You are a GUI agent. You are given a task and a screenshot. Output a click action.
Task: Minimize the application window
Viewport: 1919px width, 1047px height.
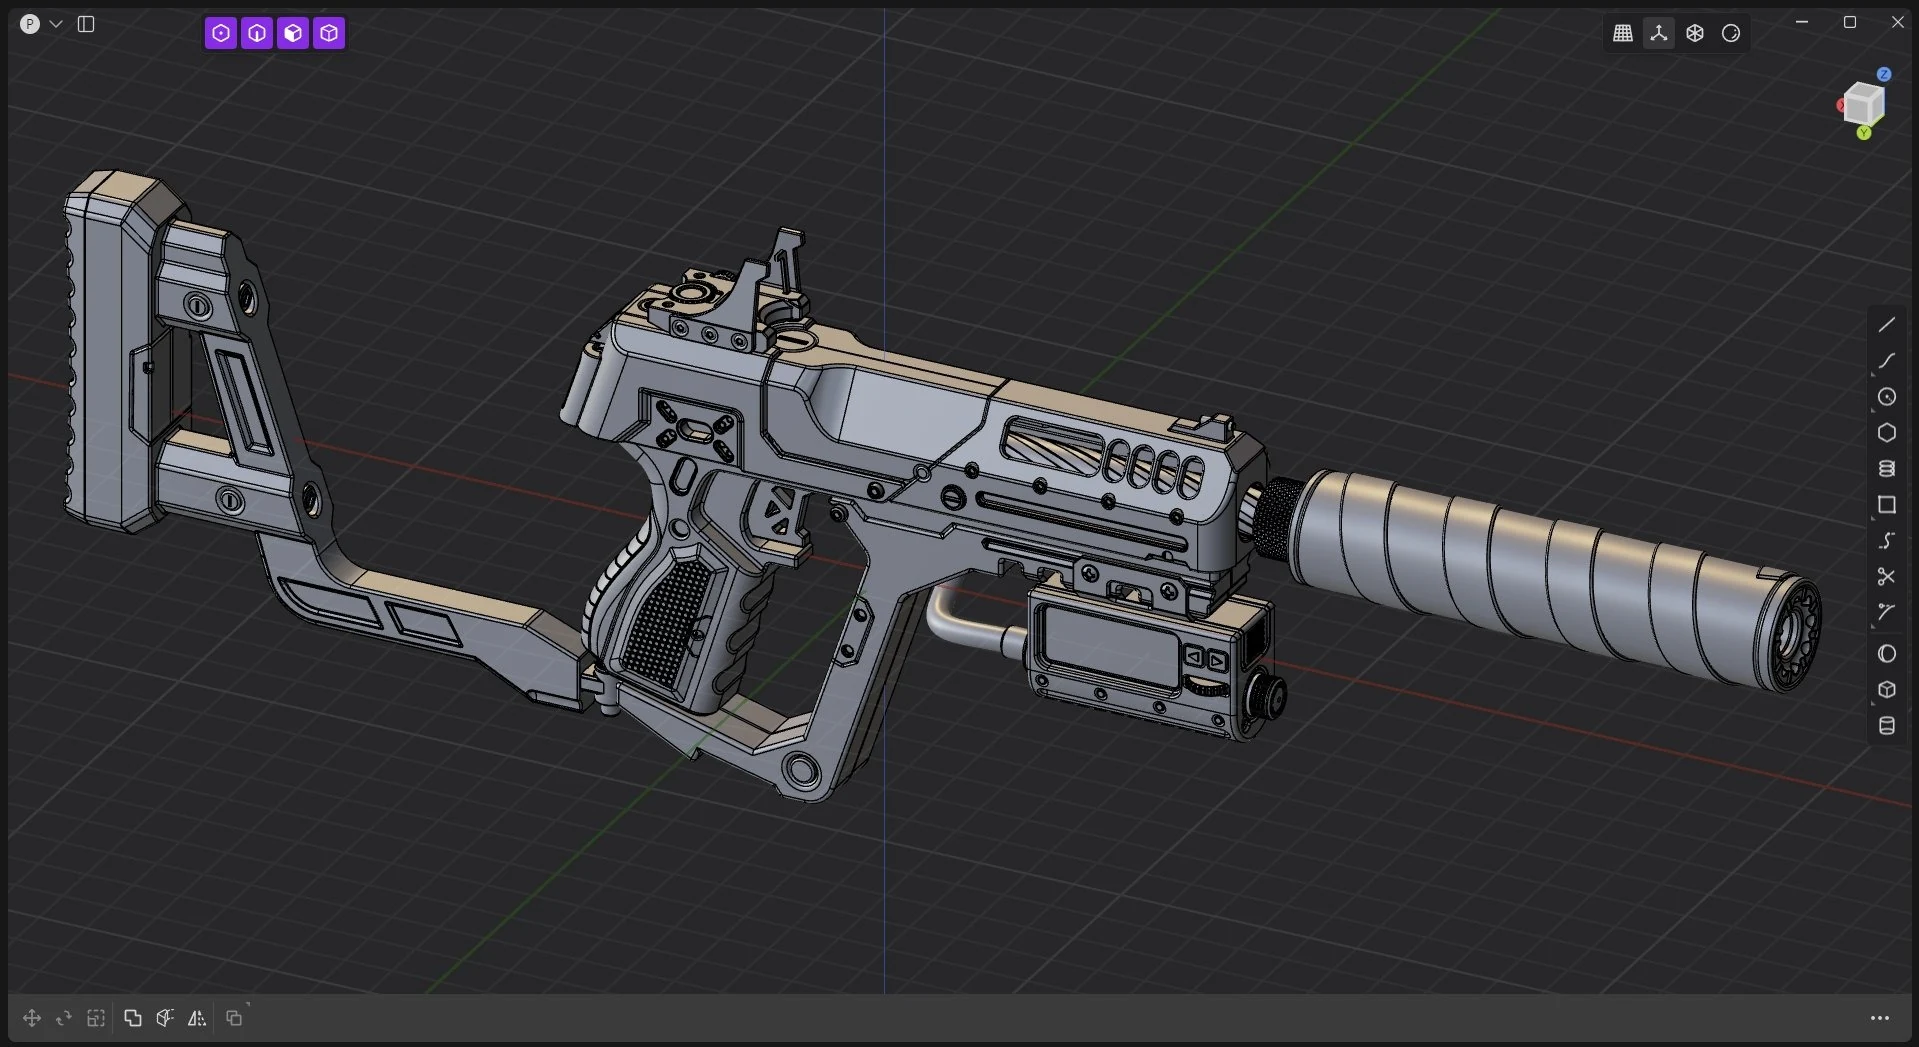click(1802, 22)
